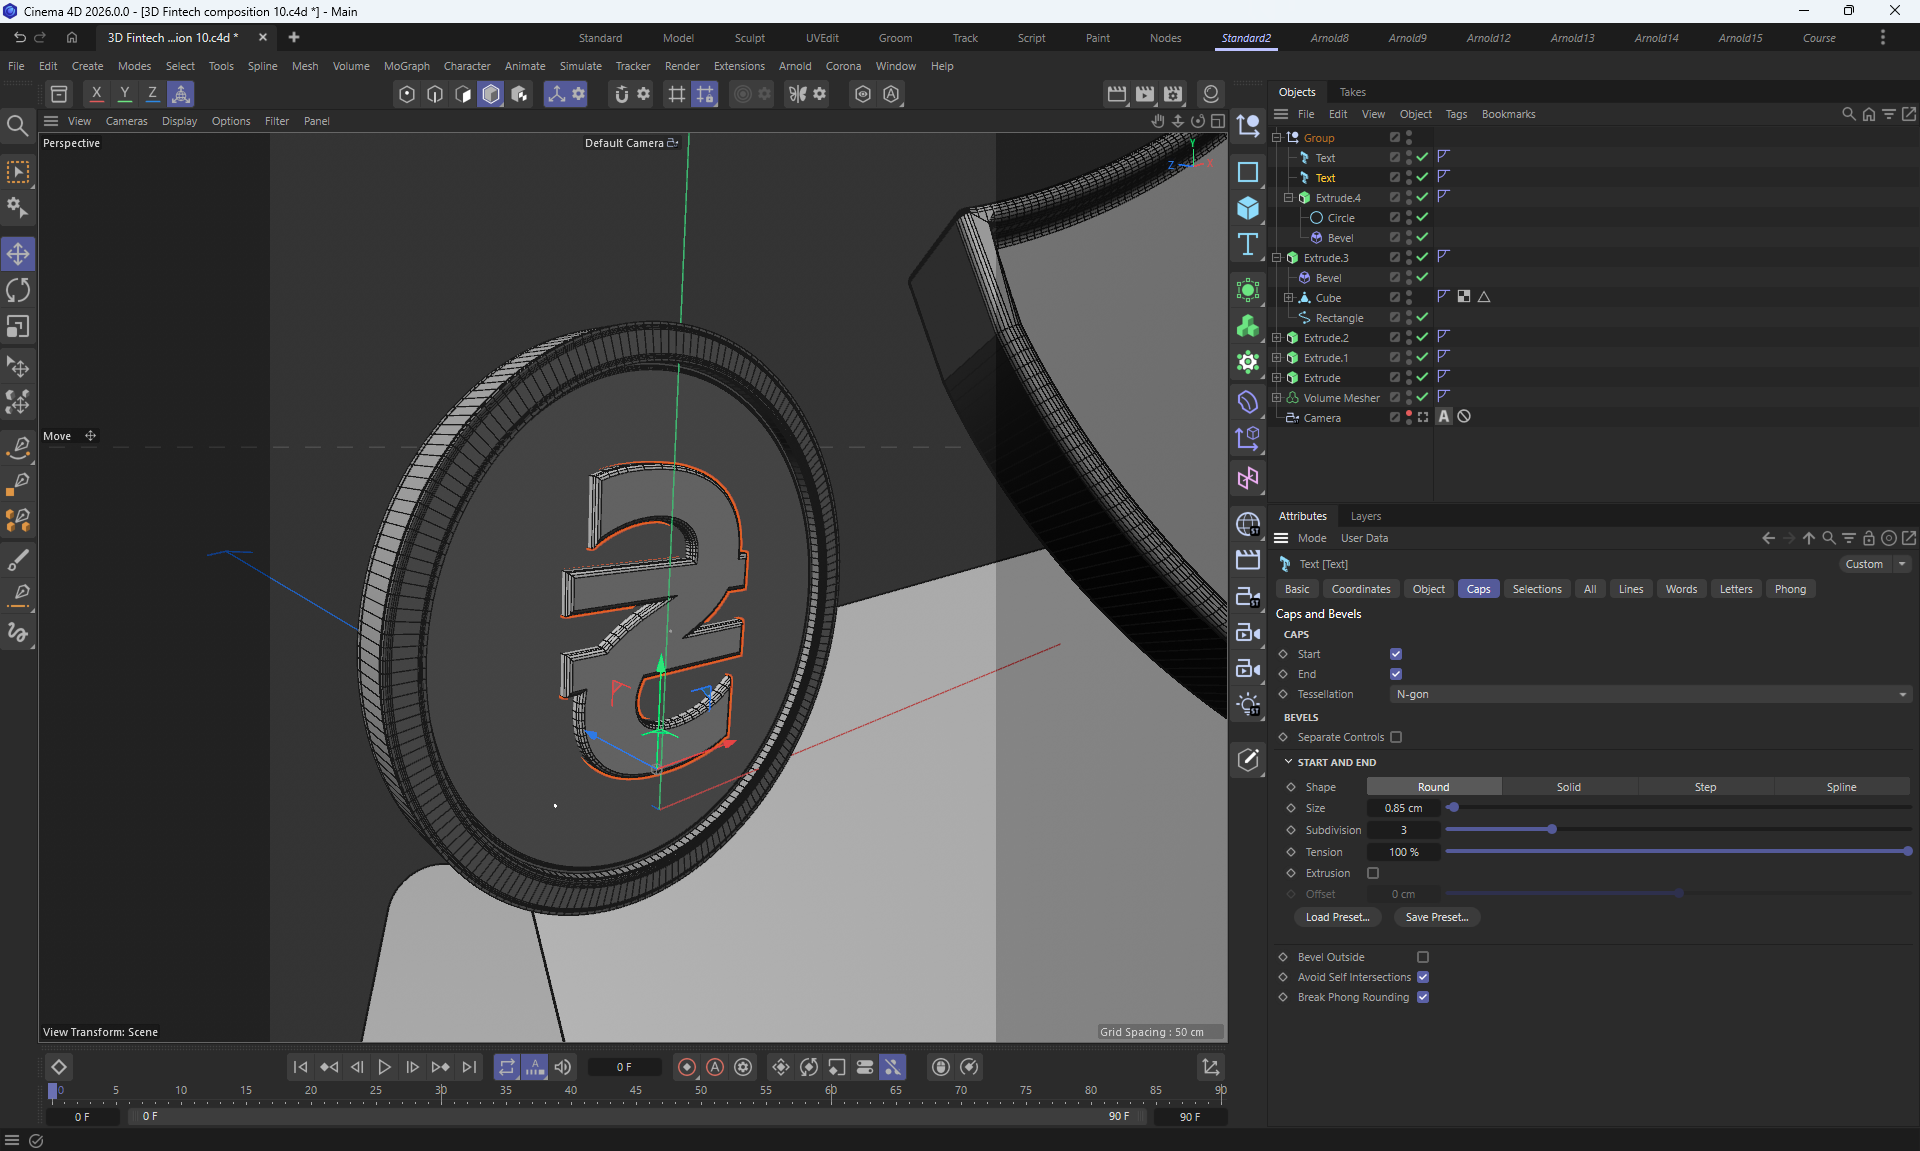Click the Record Active Objects button

pyautogui.click(x=687, y=1067)
